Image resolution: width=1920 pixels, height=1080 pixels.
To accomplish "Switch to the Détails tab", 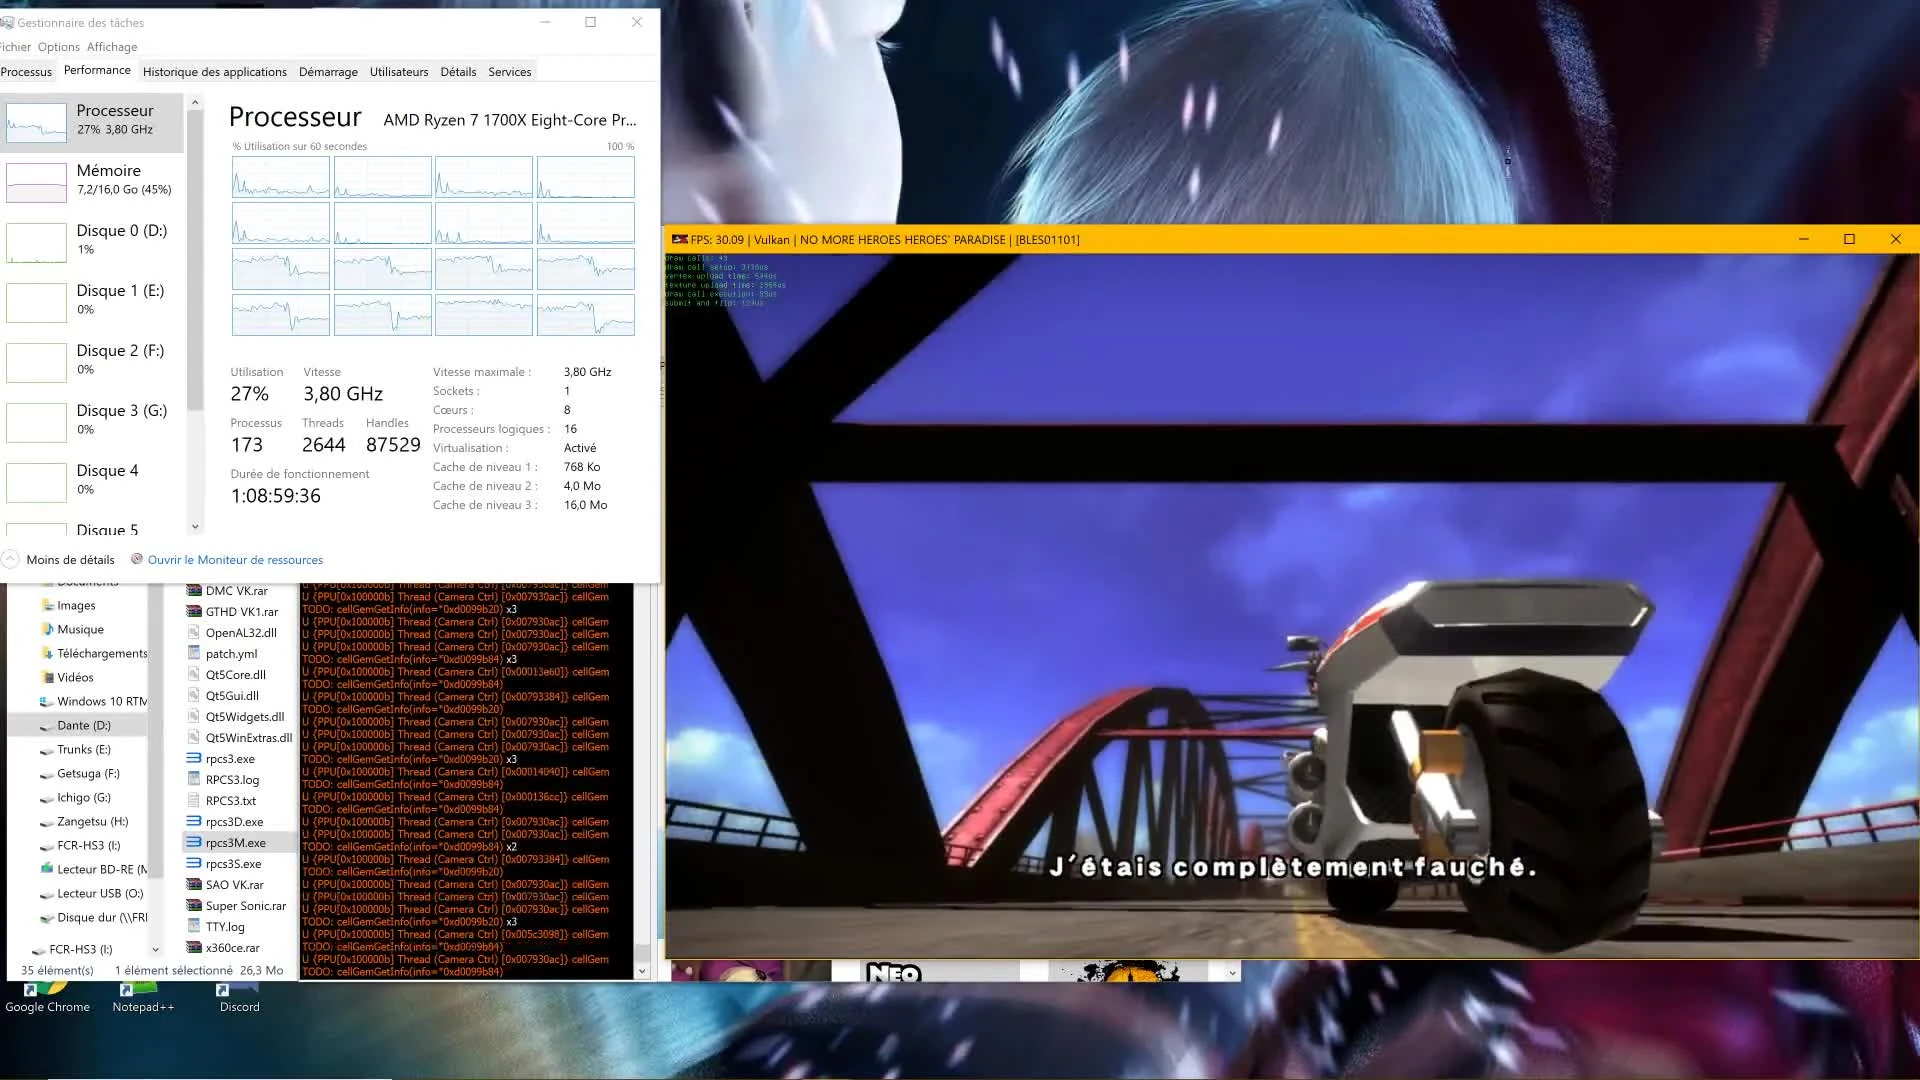I will [458, 72].
